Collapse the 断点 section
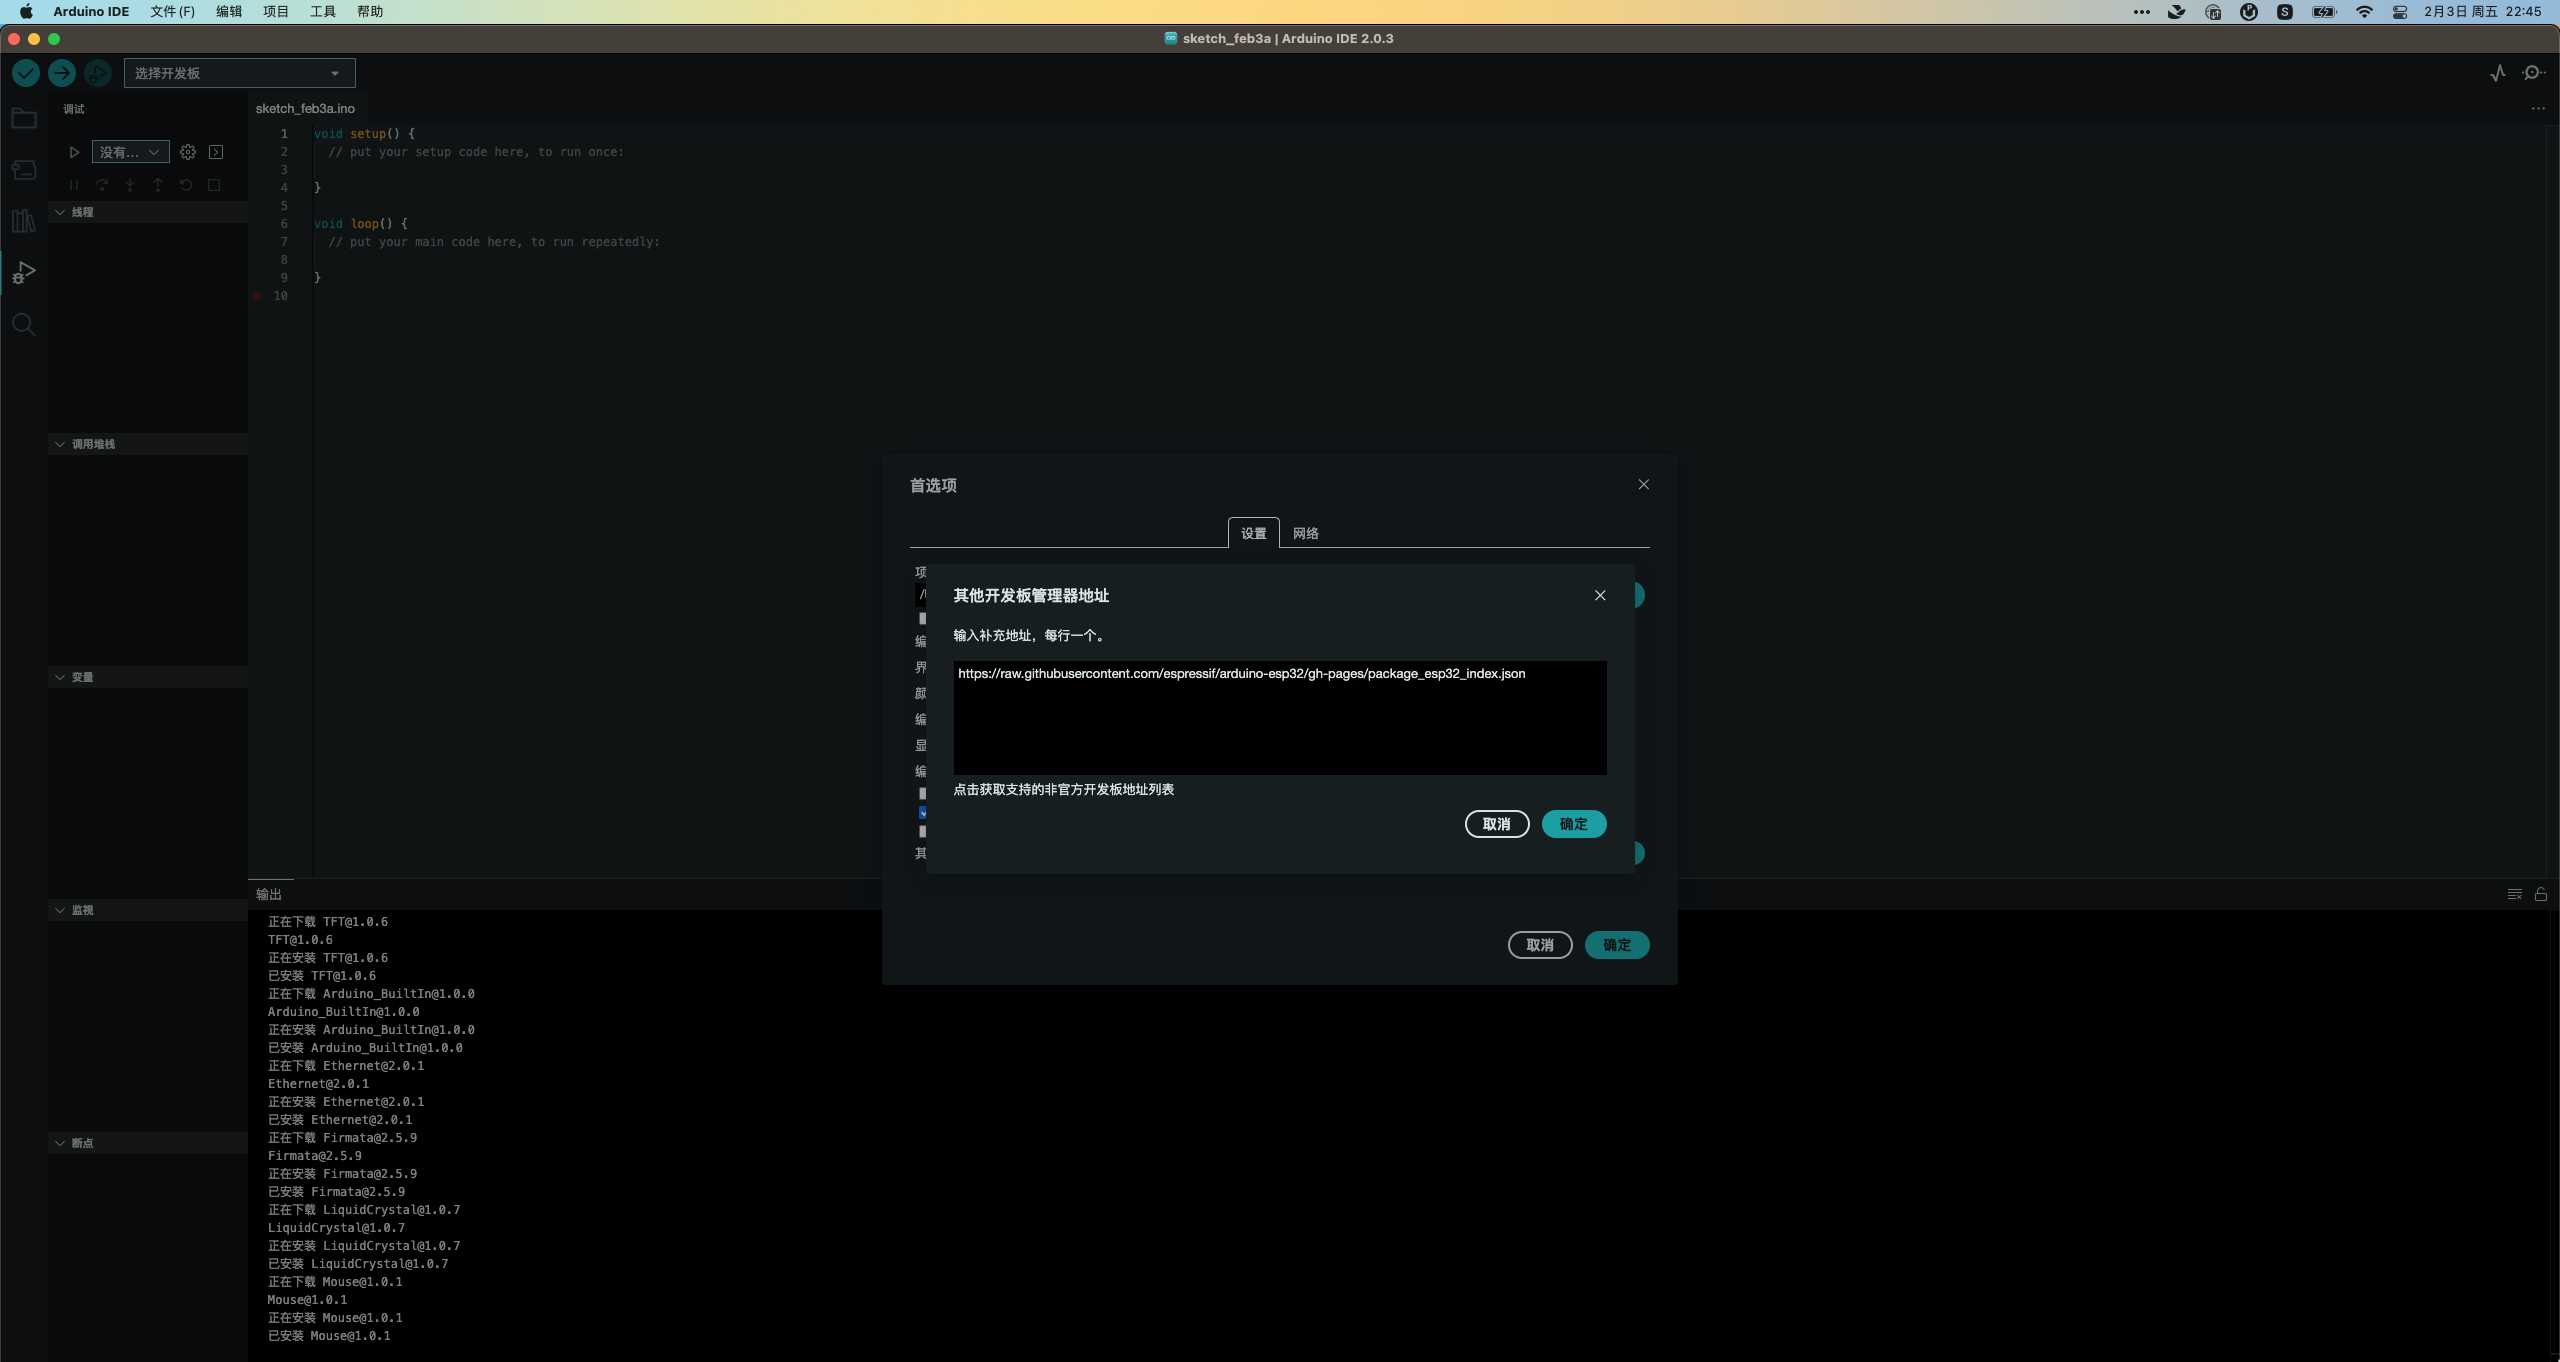Screen dimensions: 2560x1362 click(148, 1143)
